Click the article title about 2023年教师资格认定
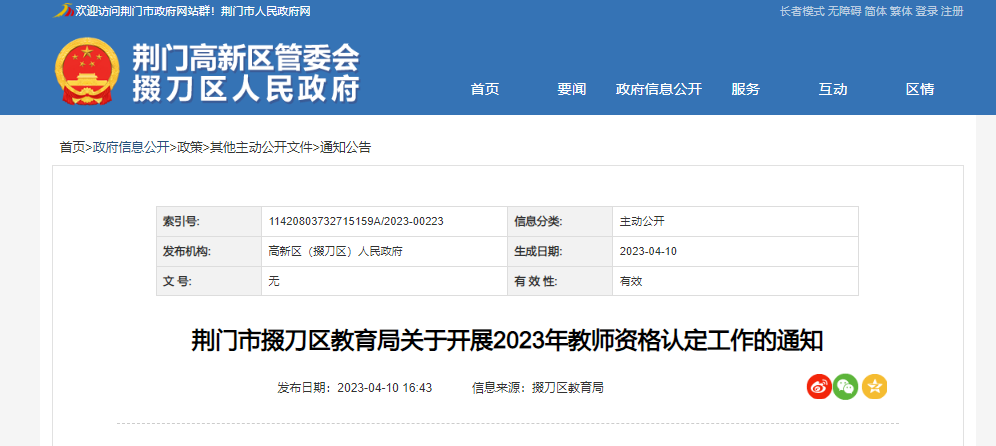Image resolution: width=996 pixels, height=446 pixels. click(508, 342)
